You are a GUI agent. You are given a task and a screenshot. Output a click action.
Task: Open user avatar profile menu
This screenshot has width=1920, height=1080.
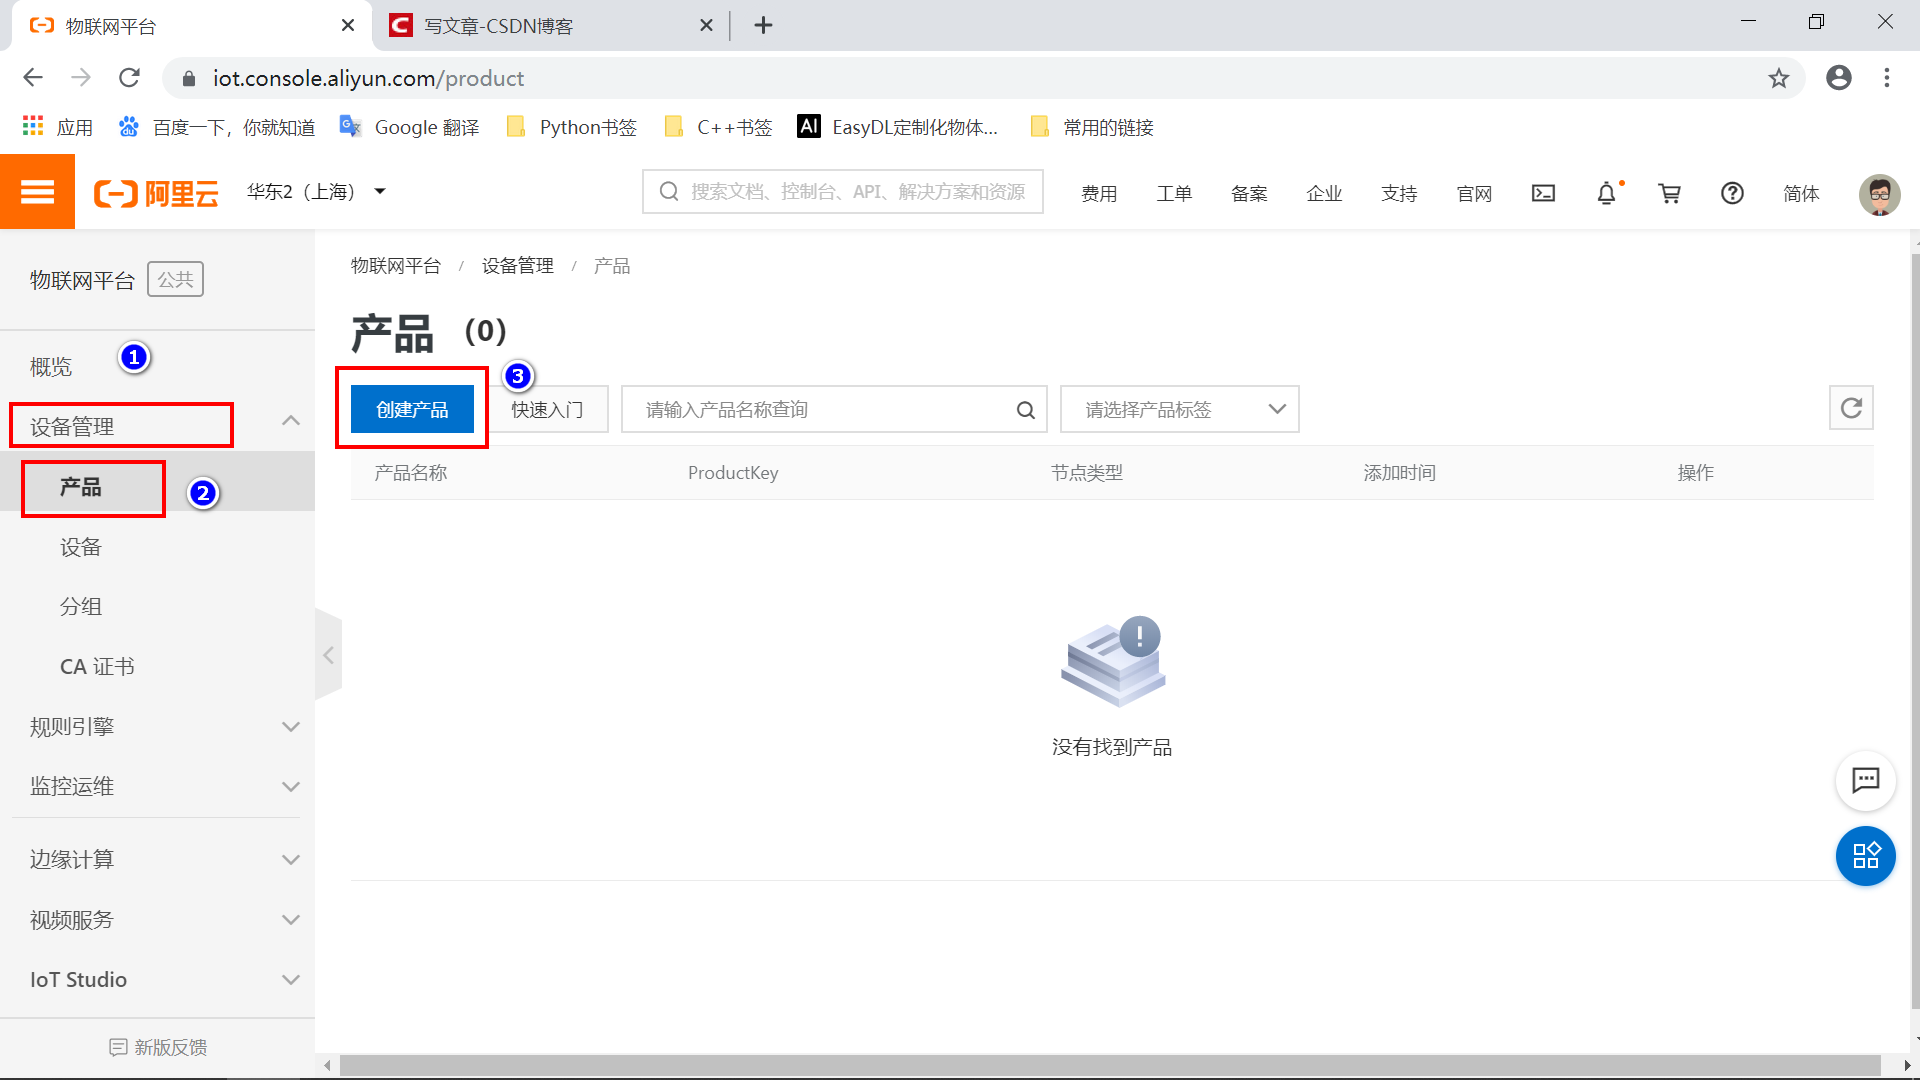point(1879,193)
